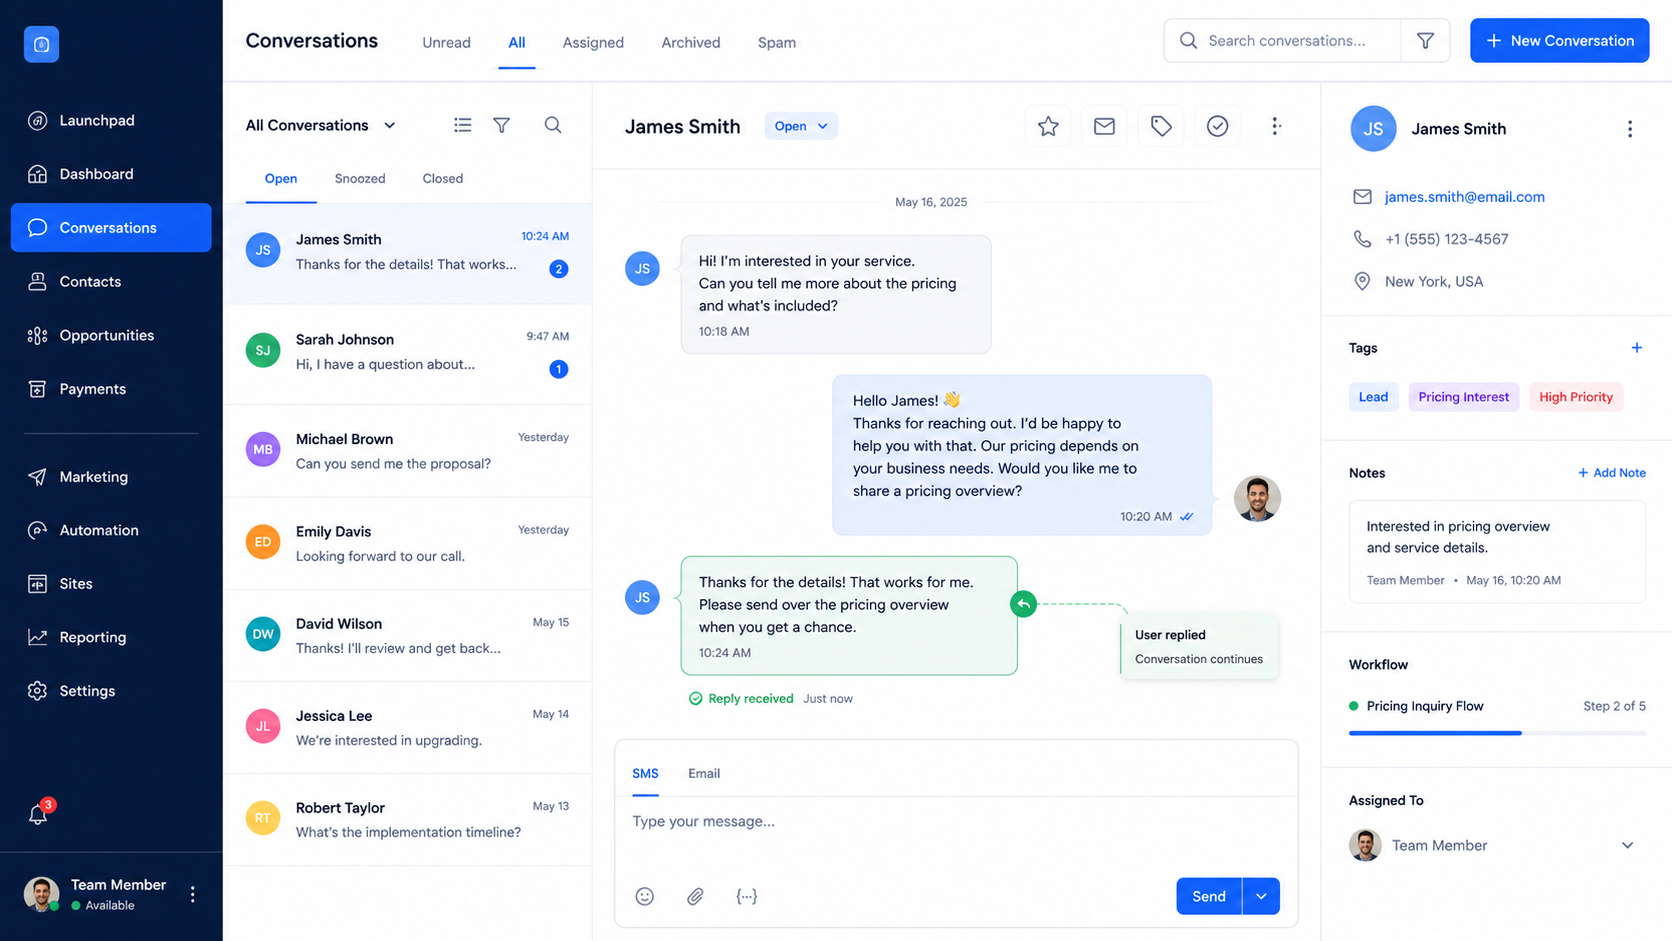Screen dimensions: 1672x941
Task: Select the SMS composer tab
Action: [645, 773]
